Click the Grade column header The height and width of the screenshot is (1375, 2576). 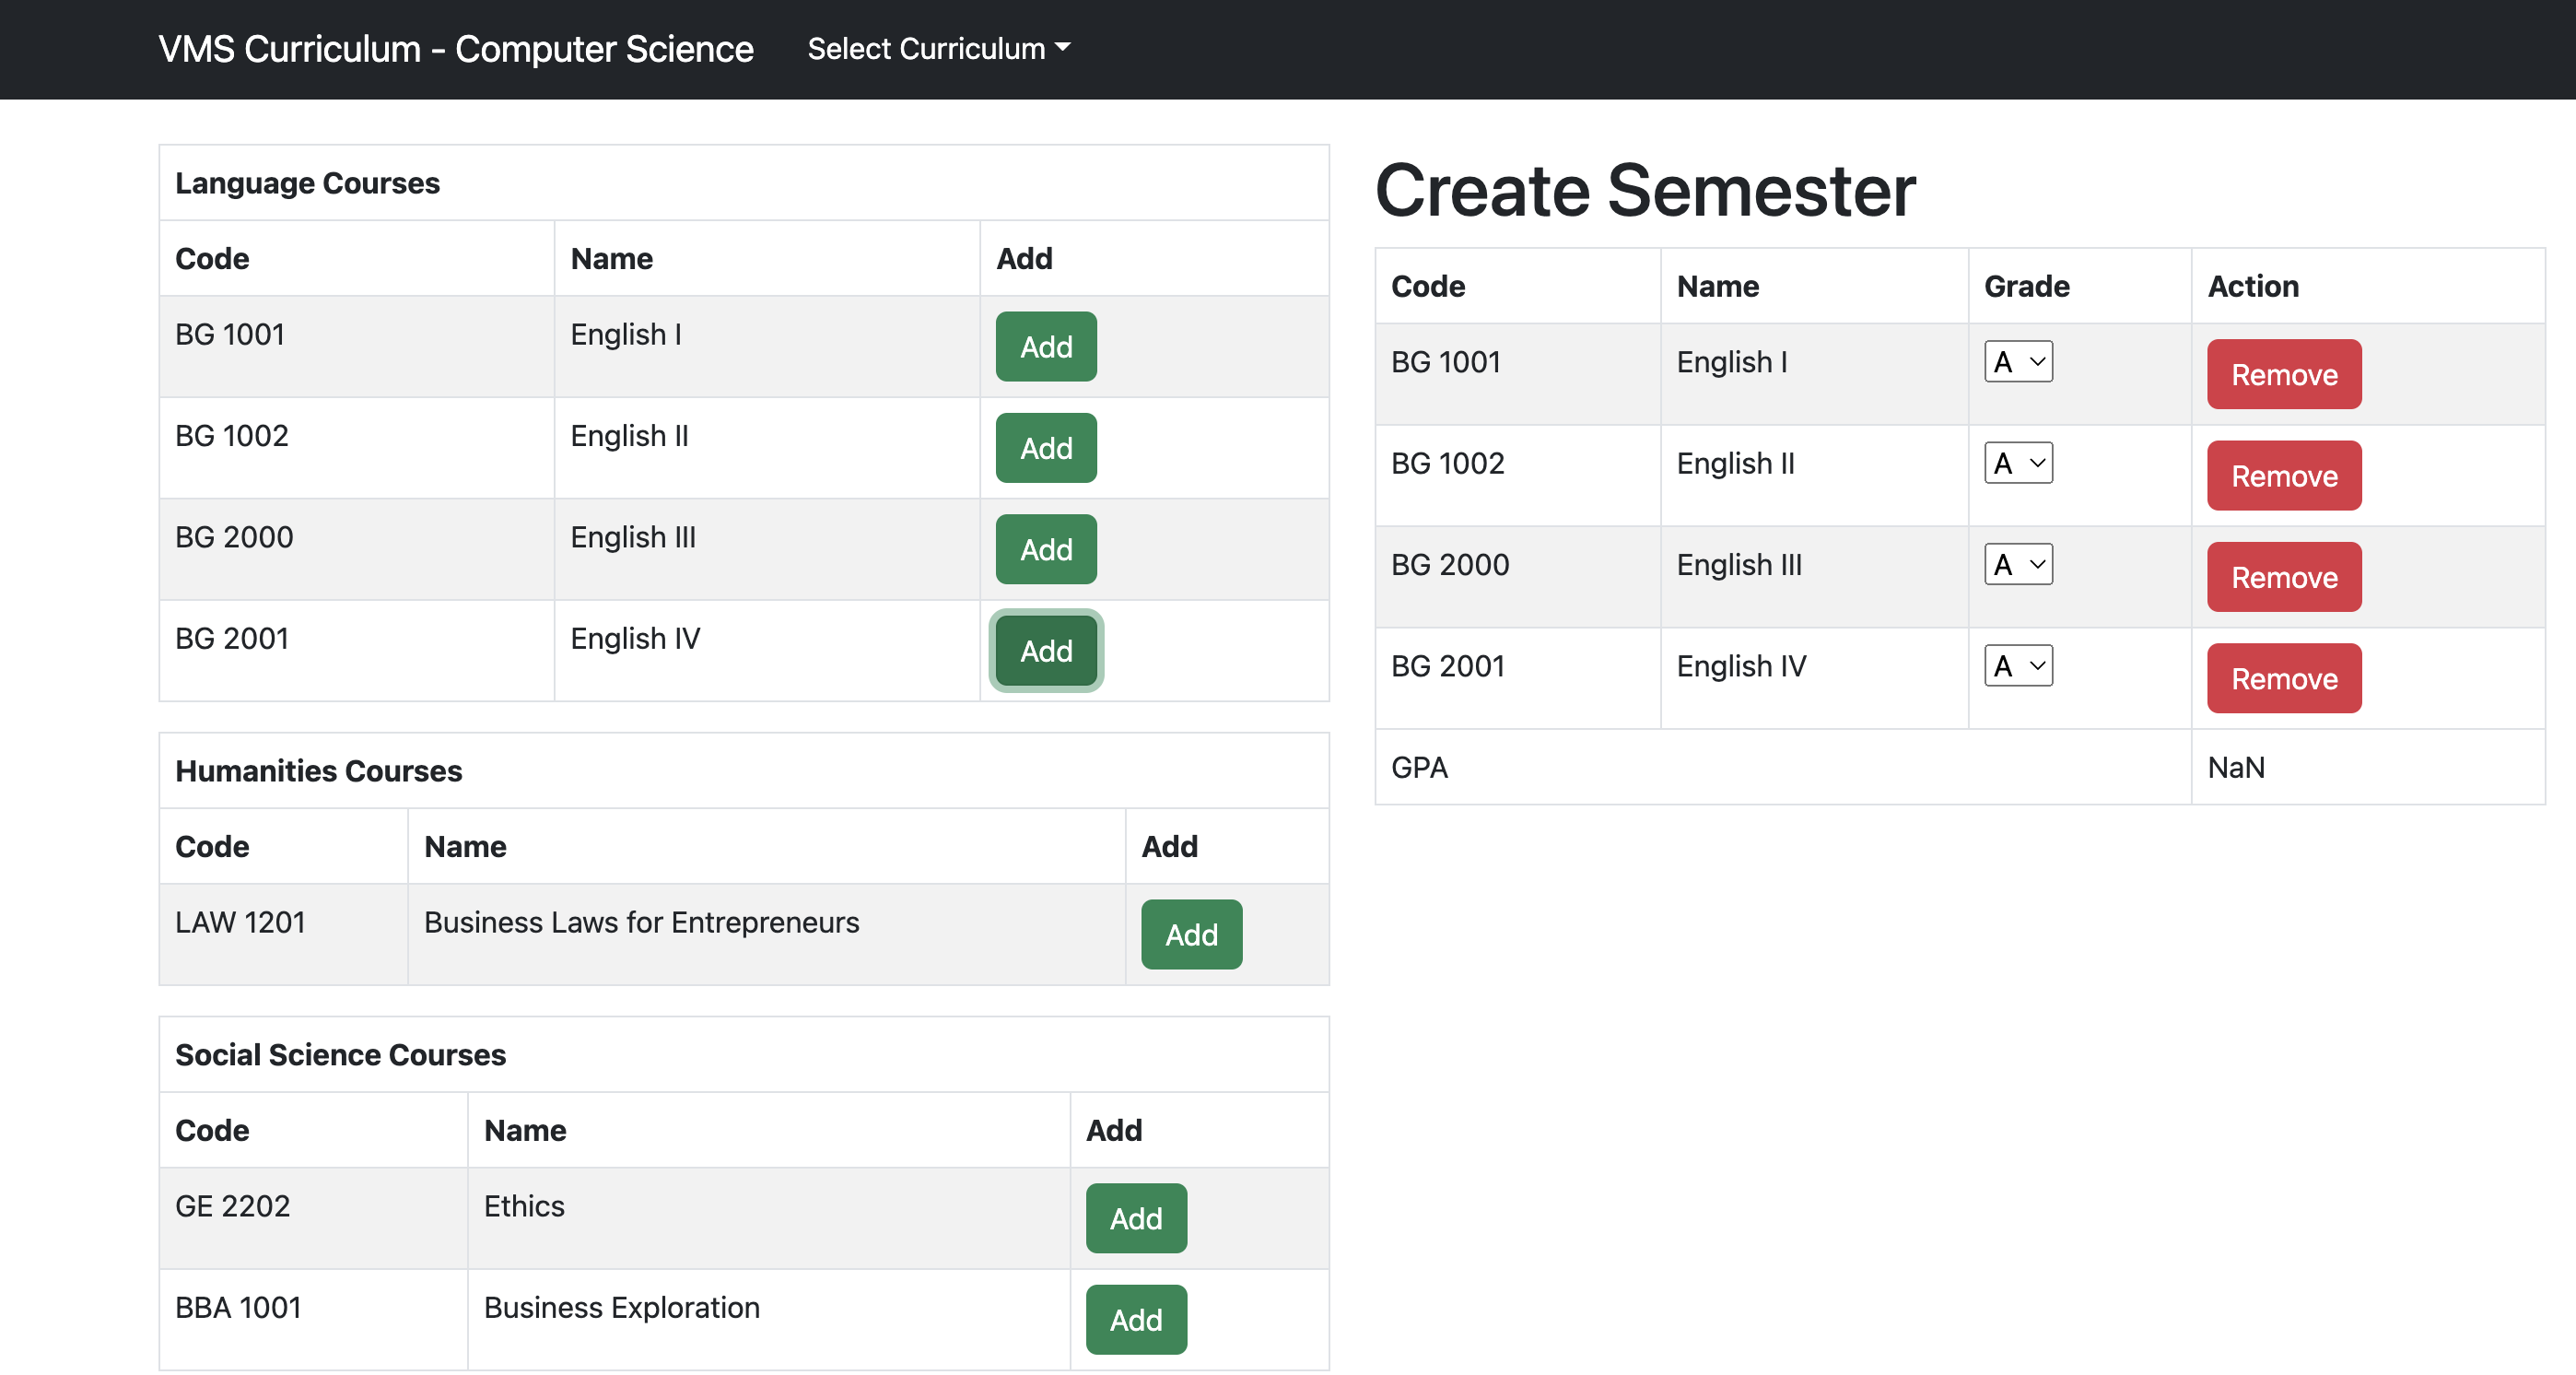click(x=2026, y=286)
